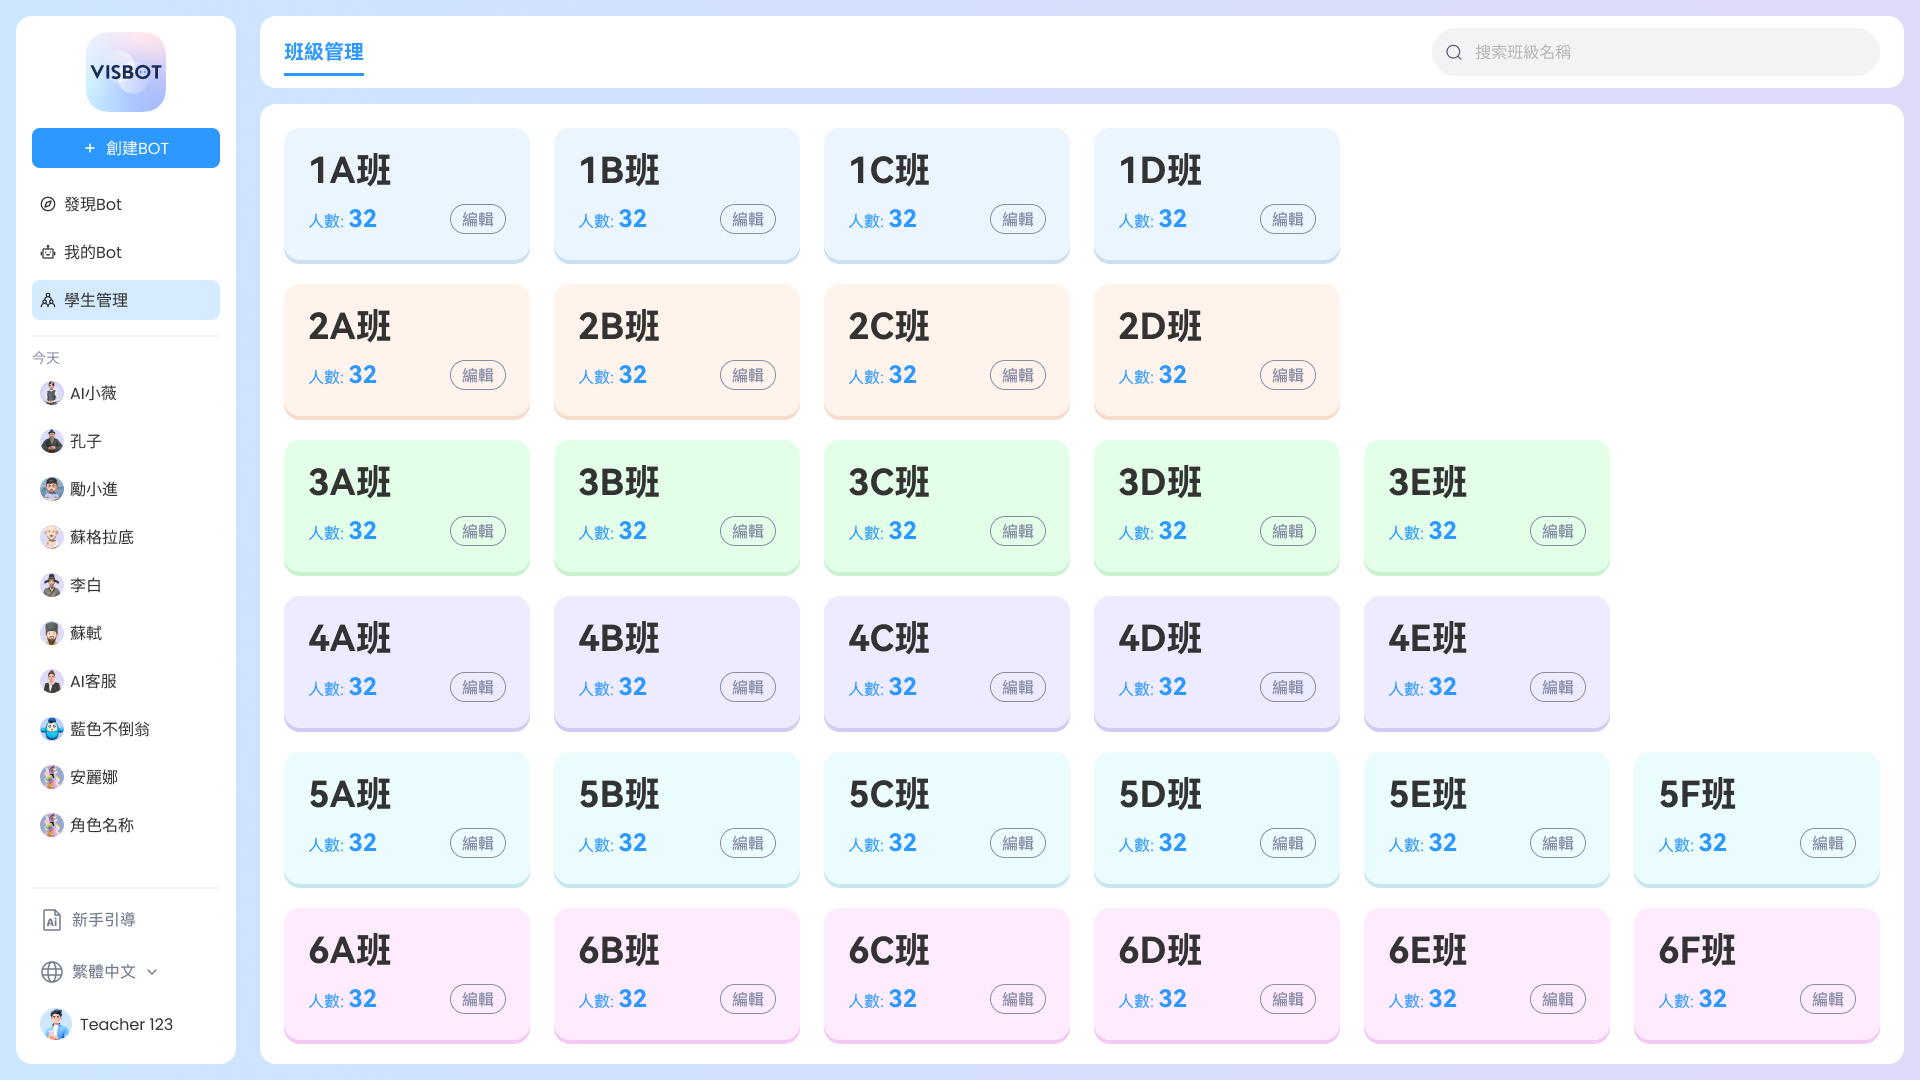Click the globe language selector icon
The height and width of the screenshot is (1080, 1920).
click(x=52, y=972)
